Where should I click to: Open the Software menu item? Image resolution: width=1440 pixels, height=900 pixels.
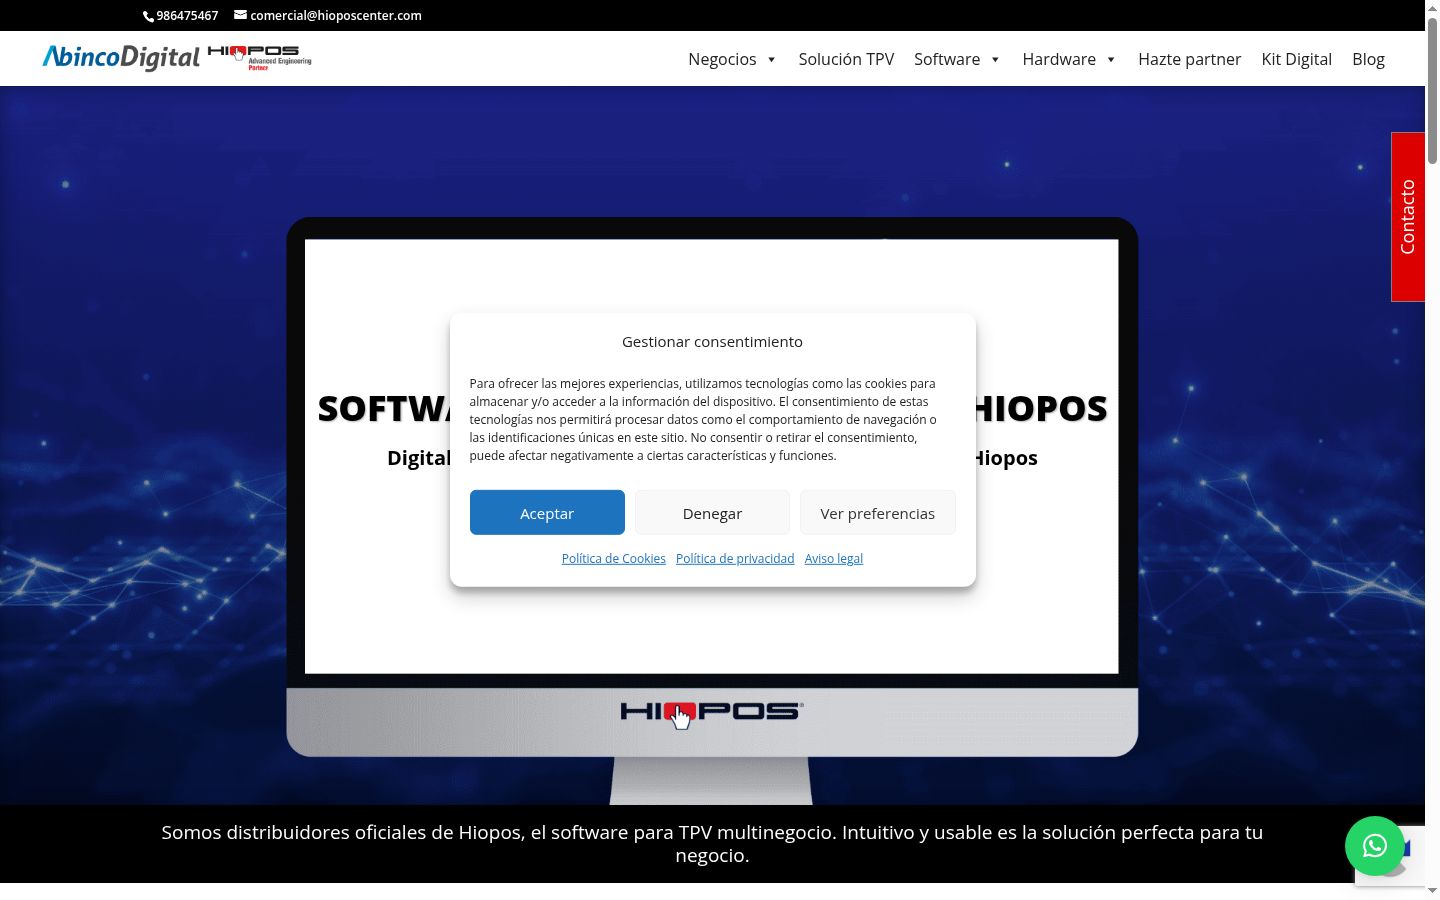[x=947, y=59]
